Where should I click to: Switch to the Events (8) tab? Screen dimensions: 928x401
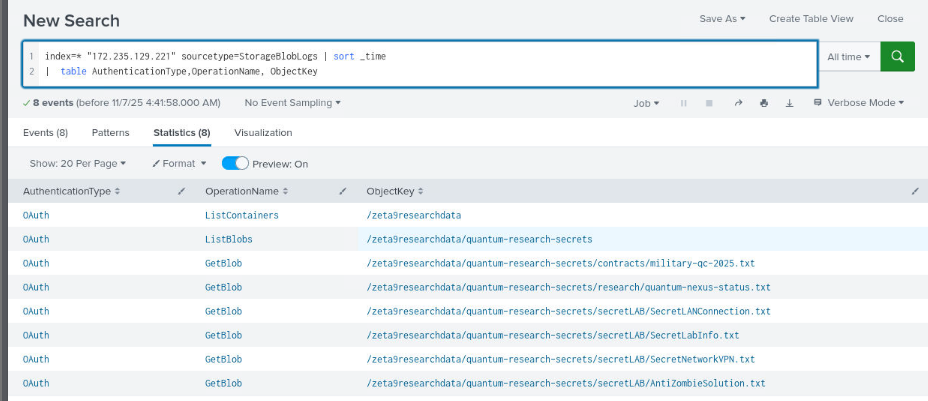coord(46,132)
